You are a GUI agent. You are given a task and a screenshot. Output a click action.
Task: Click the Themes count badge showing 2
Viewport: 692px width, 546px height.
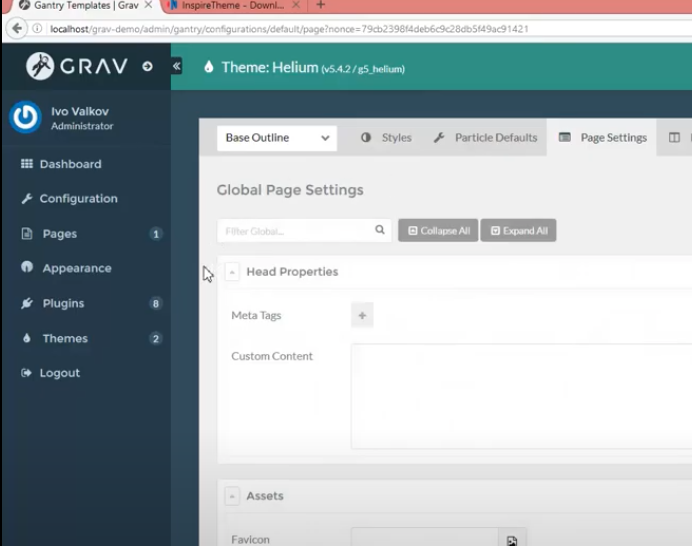(155, 339)
